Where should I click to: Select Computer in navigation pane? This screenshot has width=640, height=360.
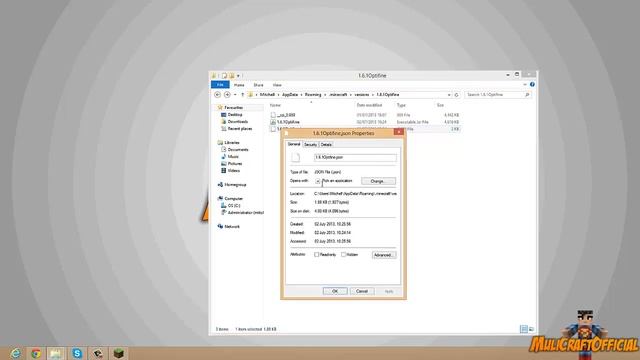pyautogui.click(x=233, y=199)
